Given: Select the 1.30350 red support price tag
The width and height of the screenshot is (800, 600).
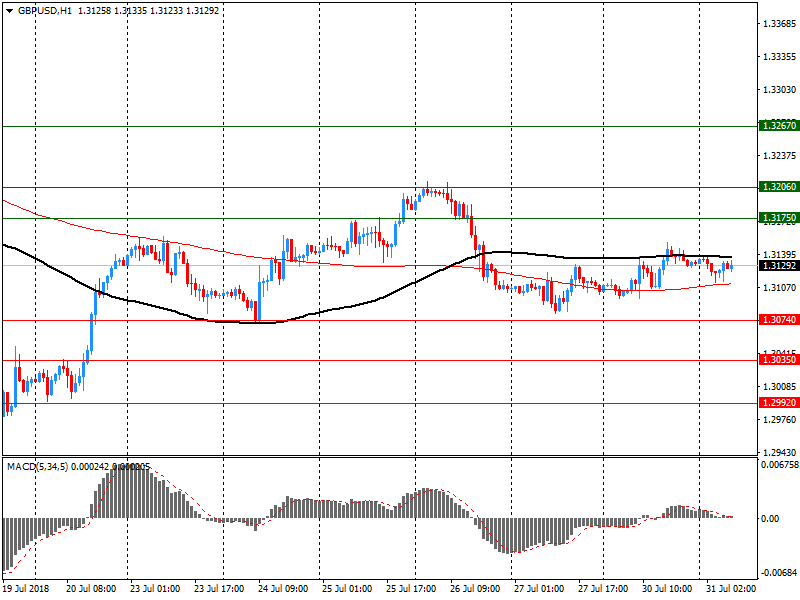Looking at the screenshot, I should coord(778,360).
